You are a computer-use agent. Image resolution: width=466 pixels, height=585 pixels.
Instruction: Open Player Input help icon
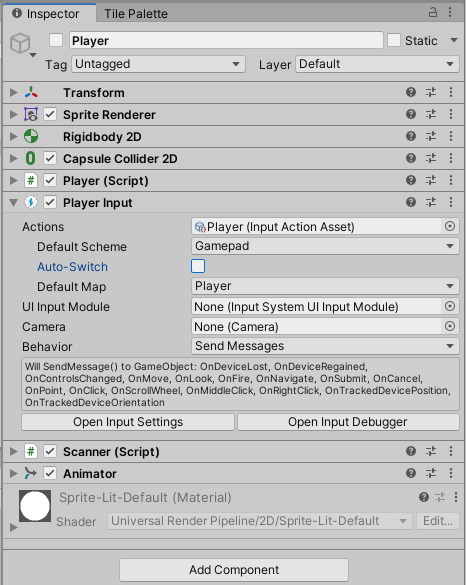411,202
